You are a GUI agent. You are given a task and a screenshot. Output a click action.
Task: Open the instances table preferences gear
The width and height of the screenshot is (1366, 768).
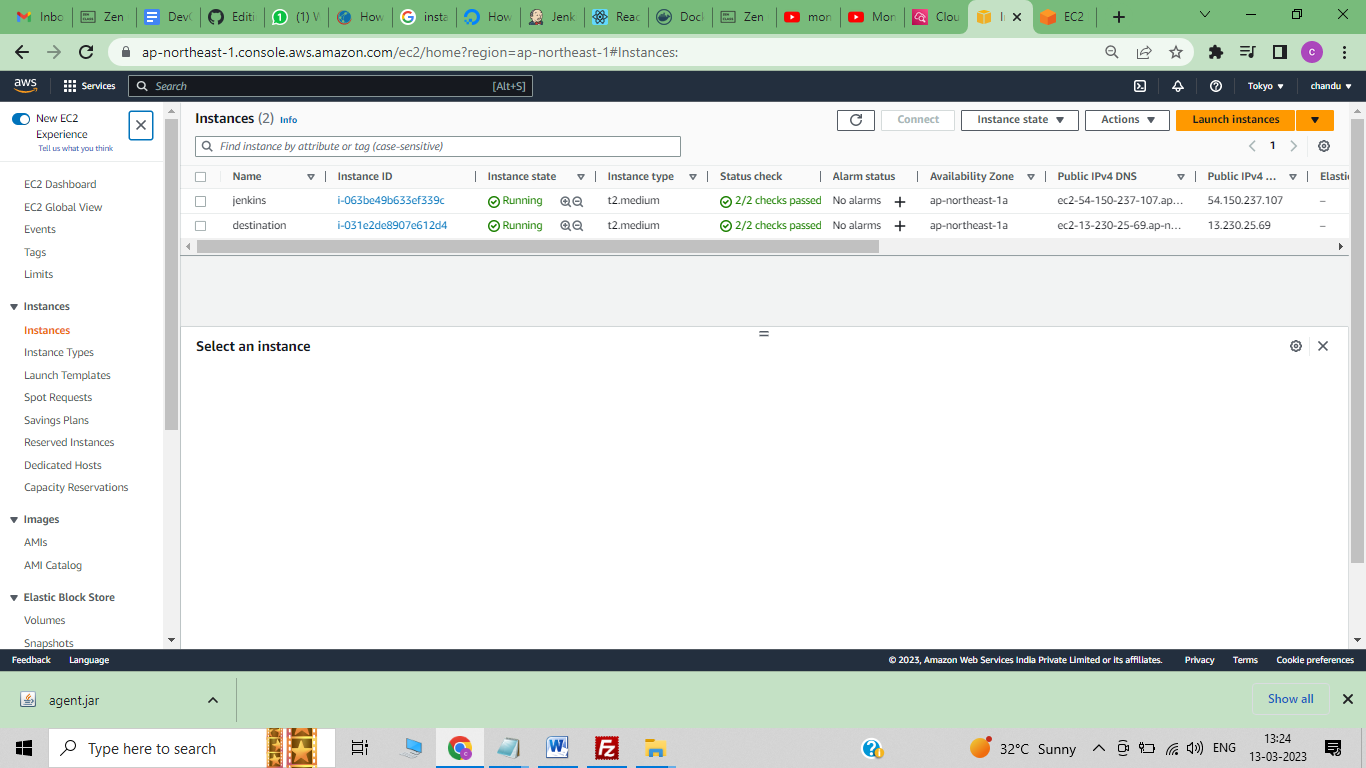coord(1324,146)
